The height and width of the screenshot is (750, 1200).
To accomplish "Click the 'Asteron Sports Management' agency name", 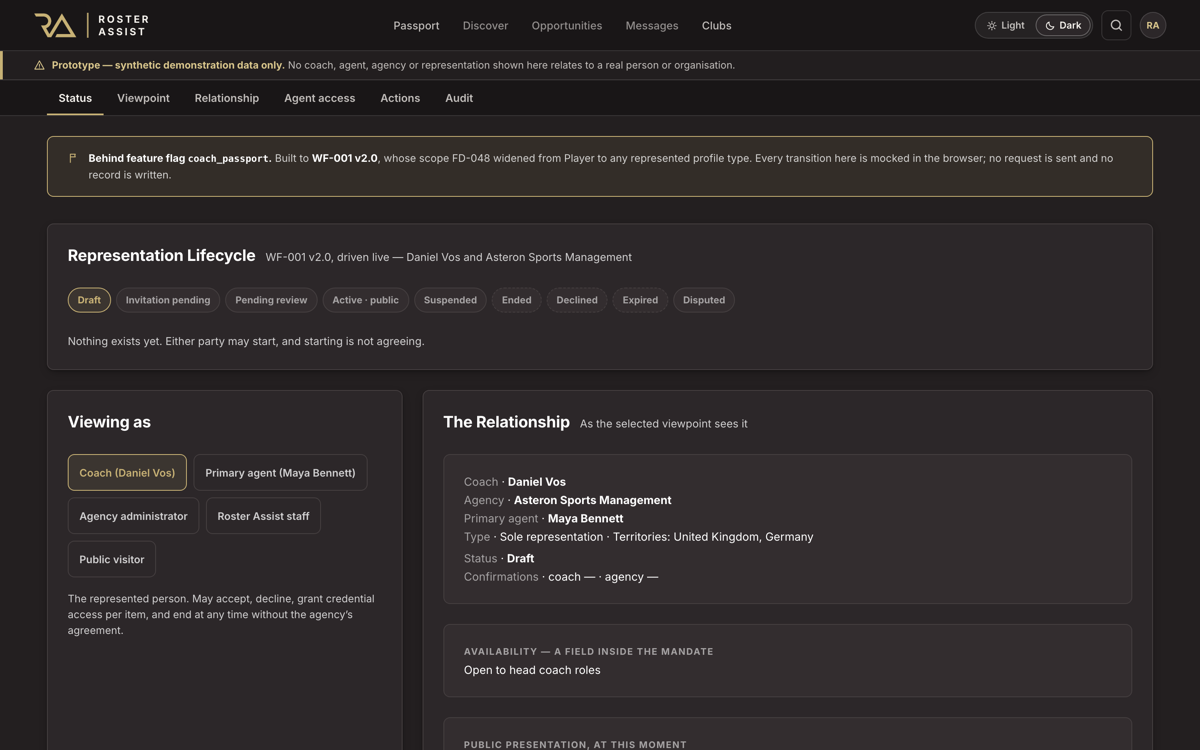I will coord(592,500).
